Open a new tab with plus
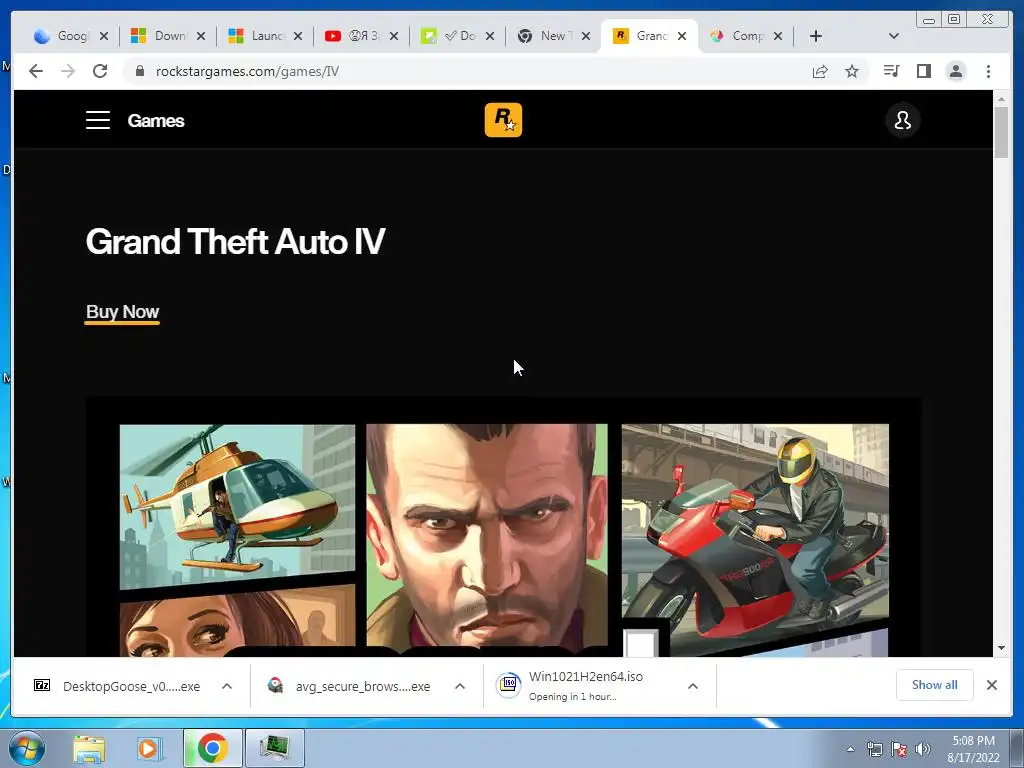 [816, 36]
